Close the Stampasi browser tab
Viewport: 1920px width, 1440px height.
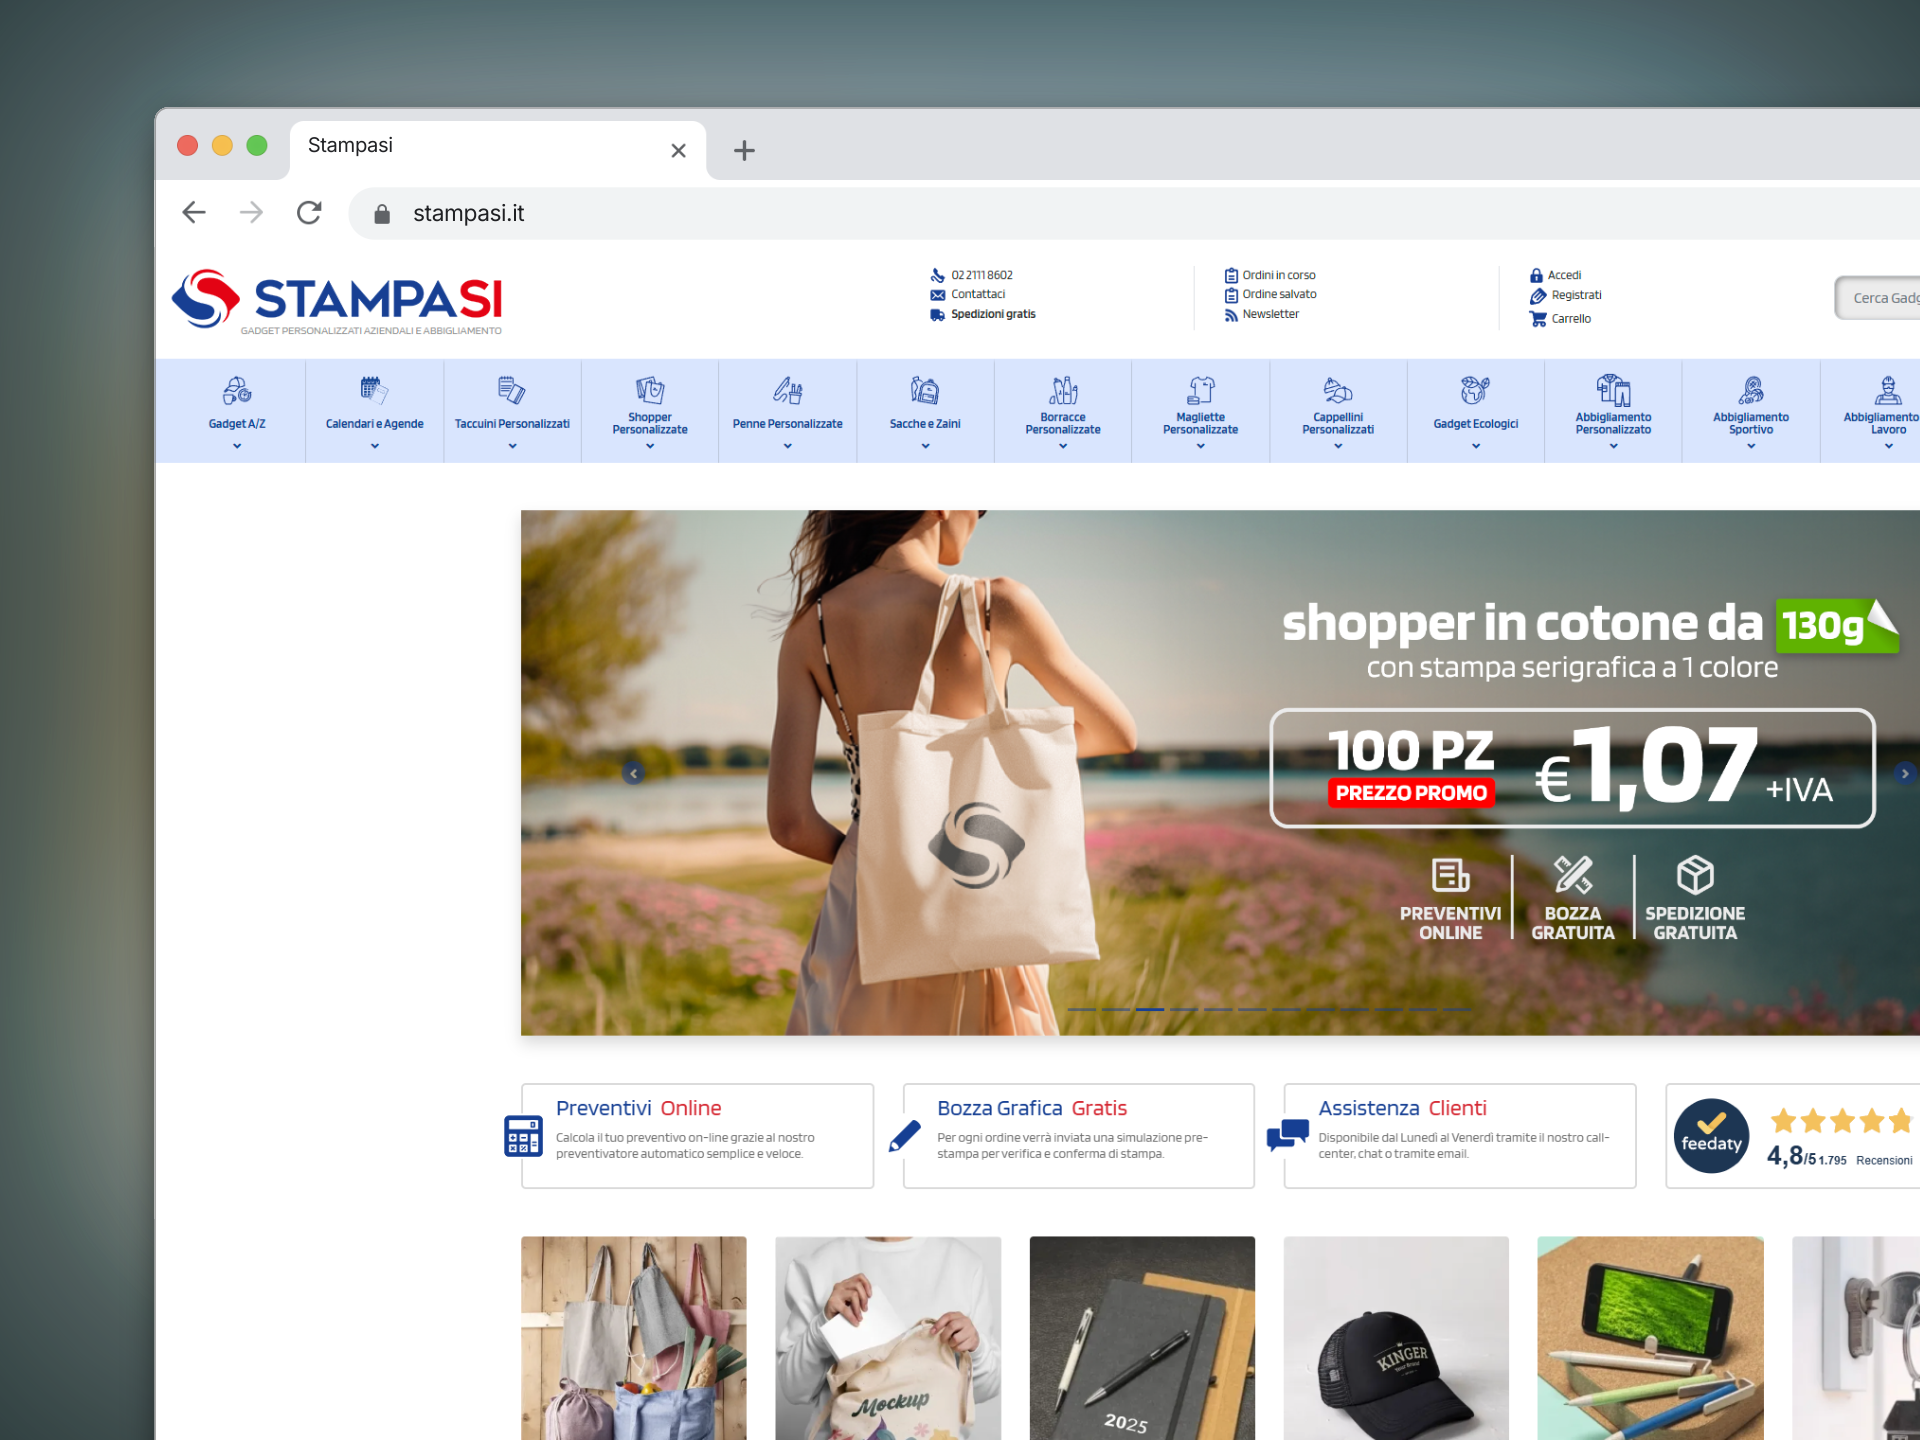(x=678, y=151)
